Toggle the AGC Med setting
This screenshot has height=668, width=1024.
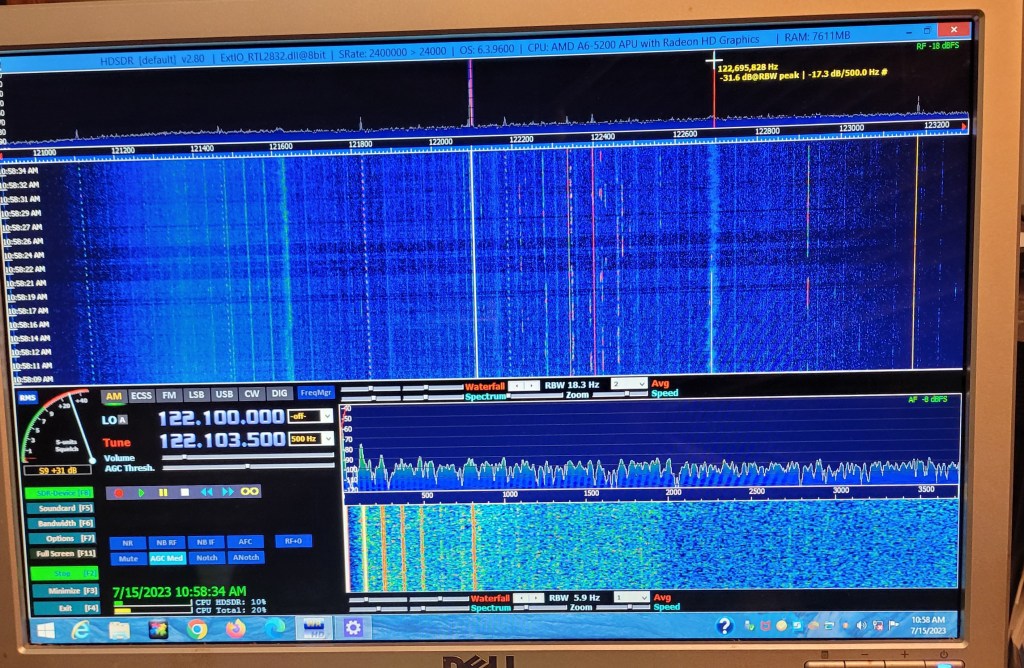[167, 559]
